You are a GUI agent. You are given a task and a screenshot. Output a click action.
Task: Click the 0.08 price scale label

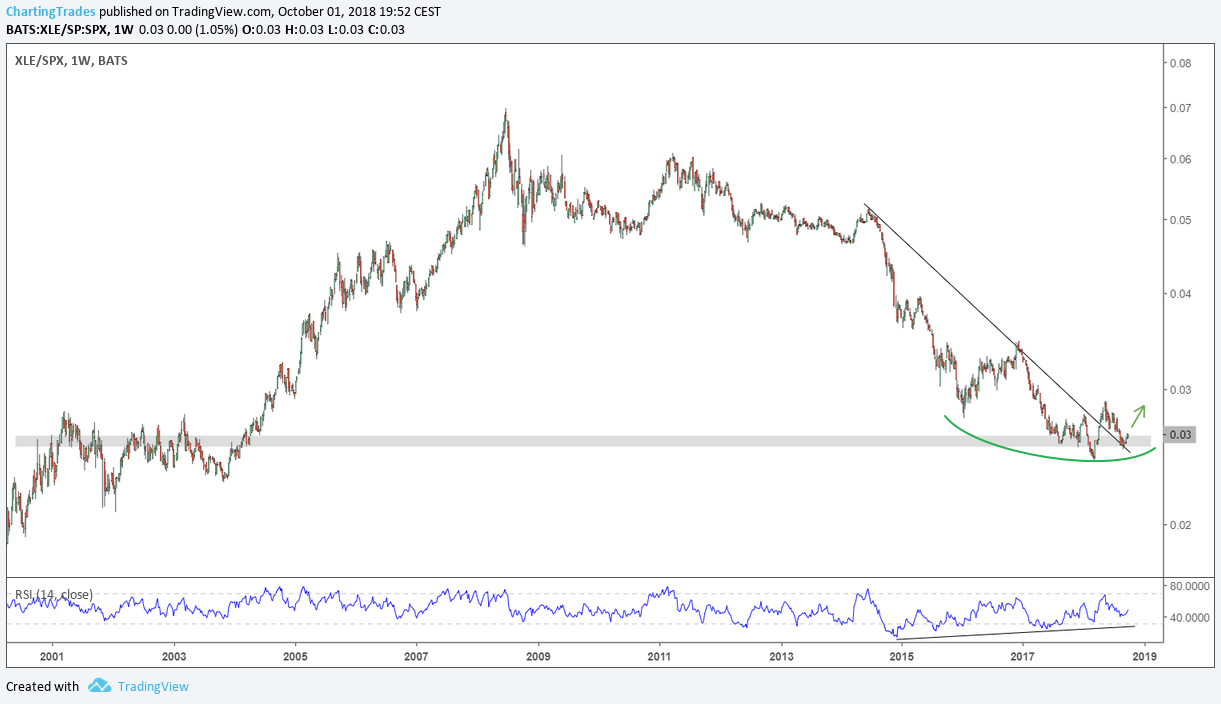pyautogui.click(x=1179, y=63)
